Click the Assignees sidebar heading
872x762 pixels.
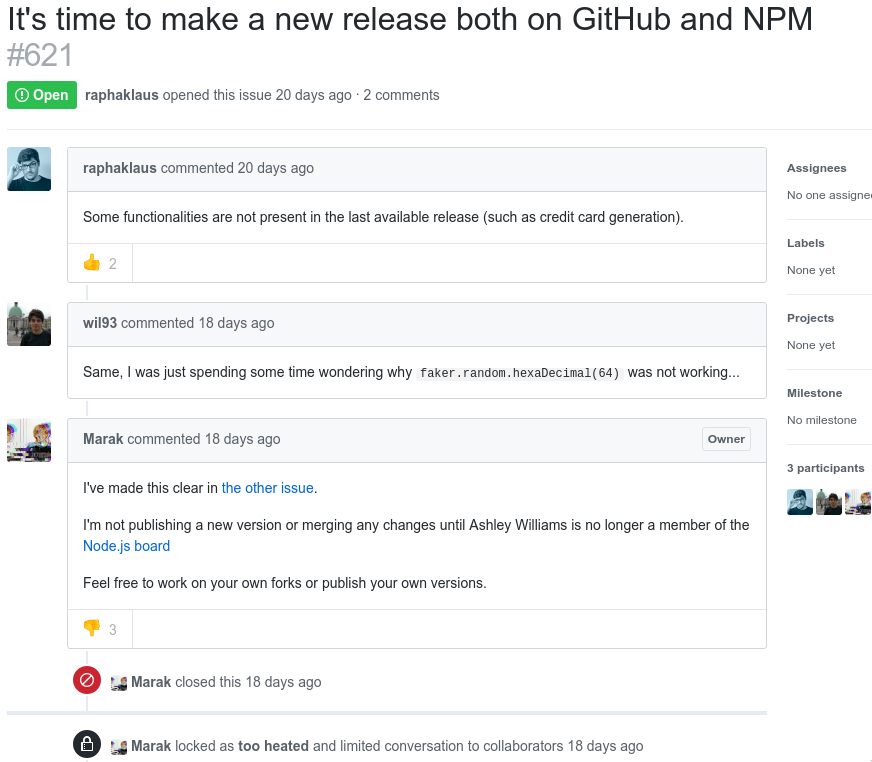816,168
